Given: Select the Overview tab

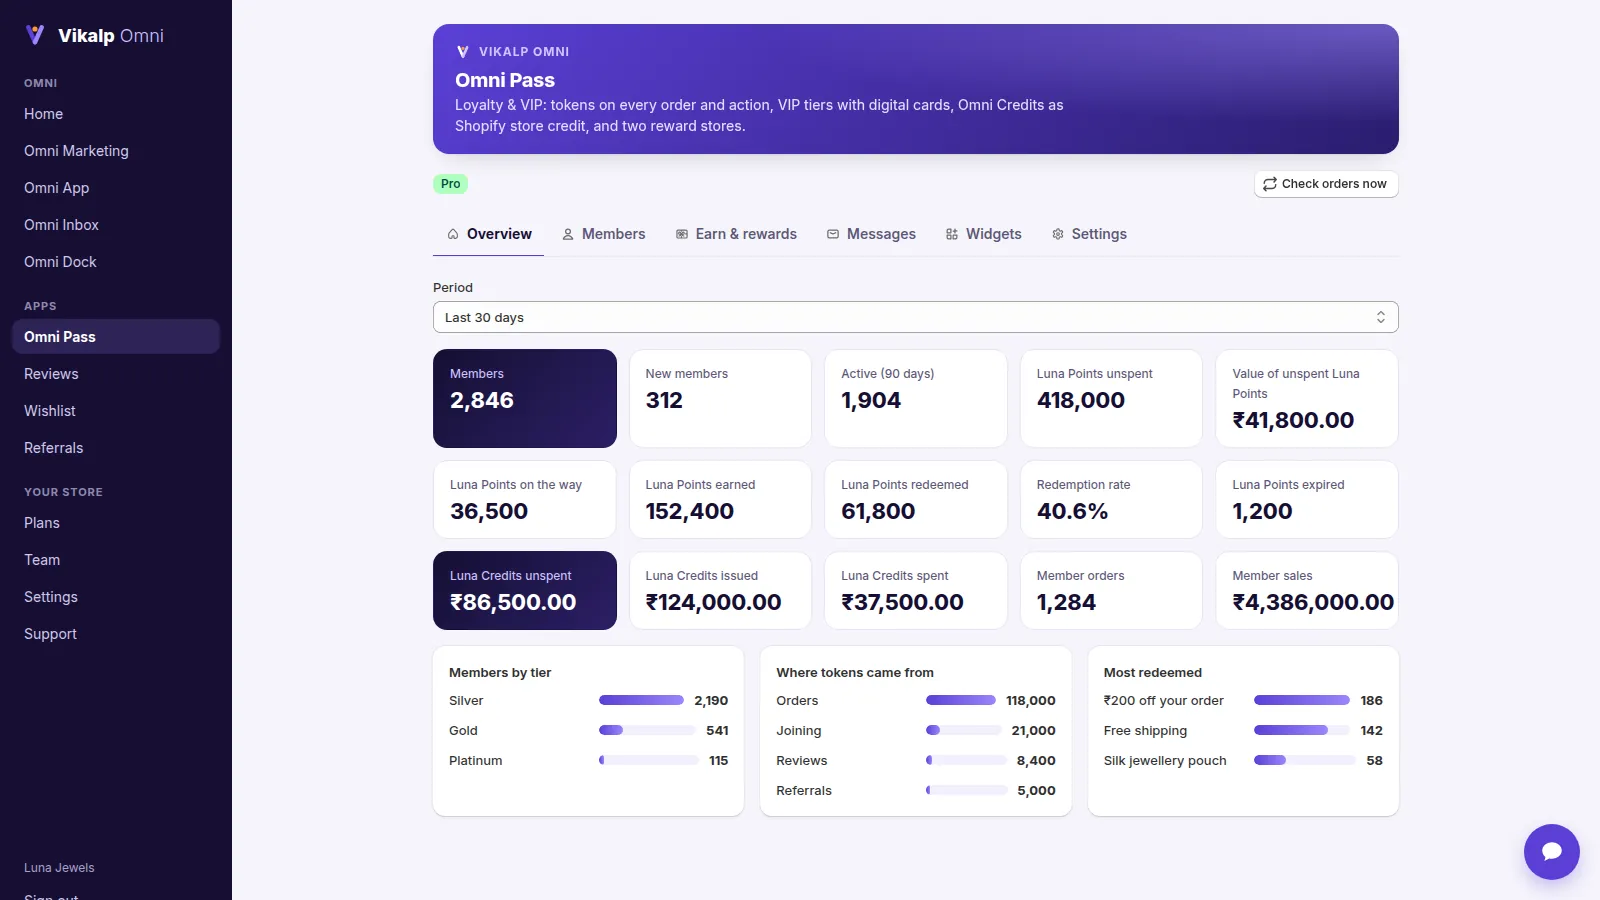Looking at the screenshot, I should coord(489,234).
